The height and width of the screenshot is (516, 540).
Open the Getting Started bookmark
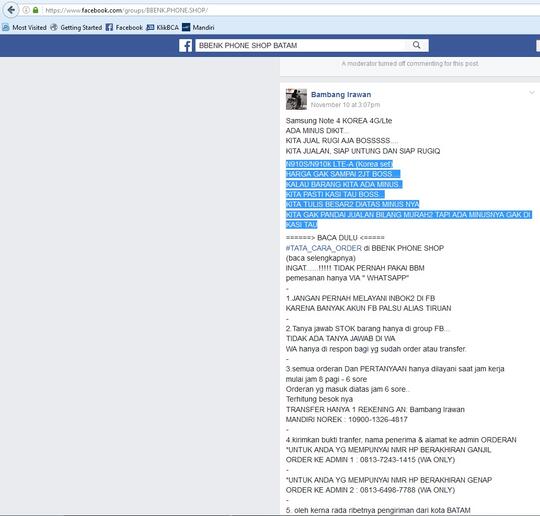click(x=76, y=28)
